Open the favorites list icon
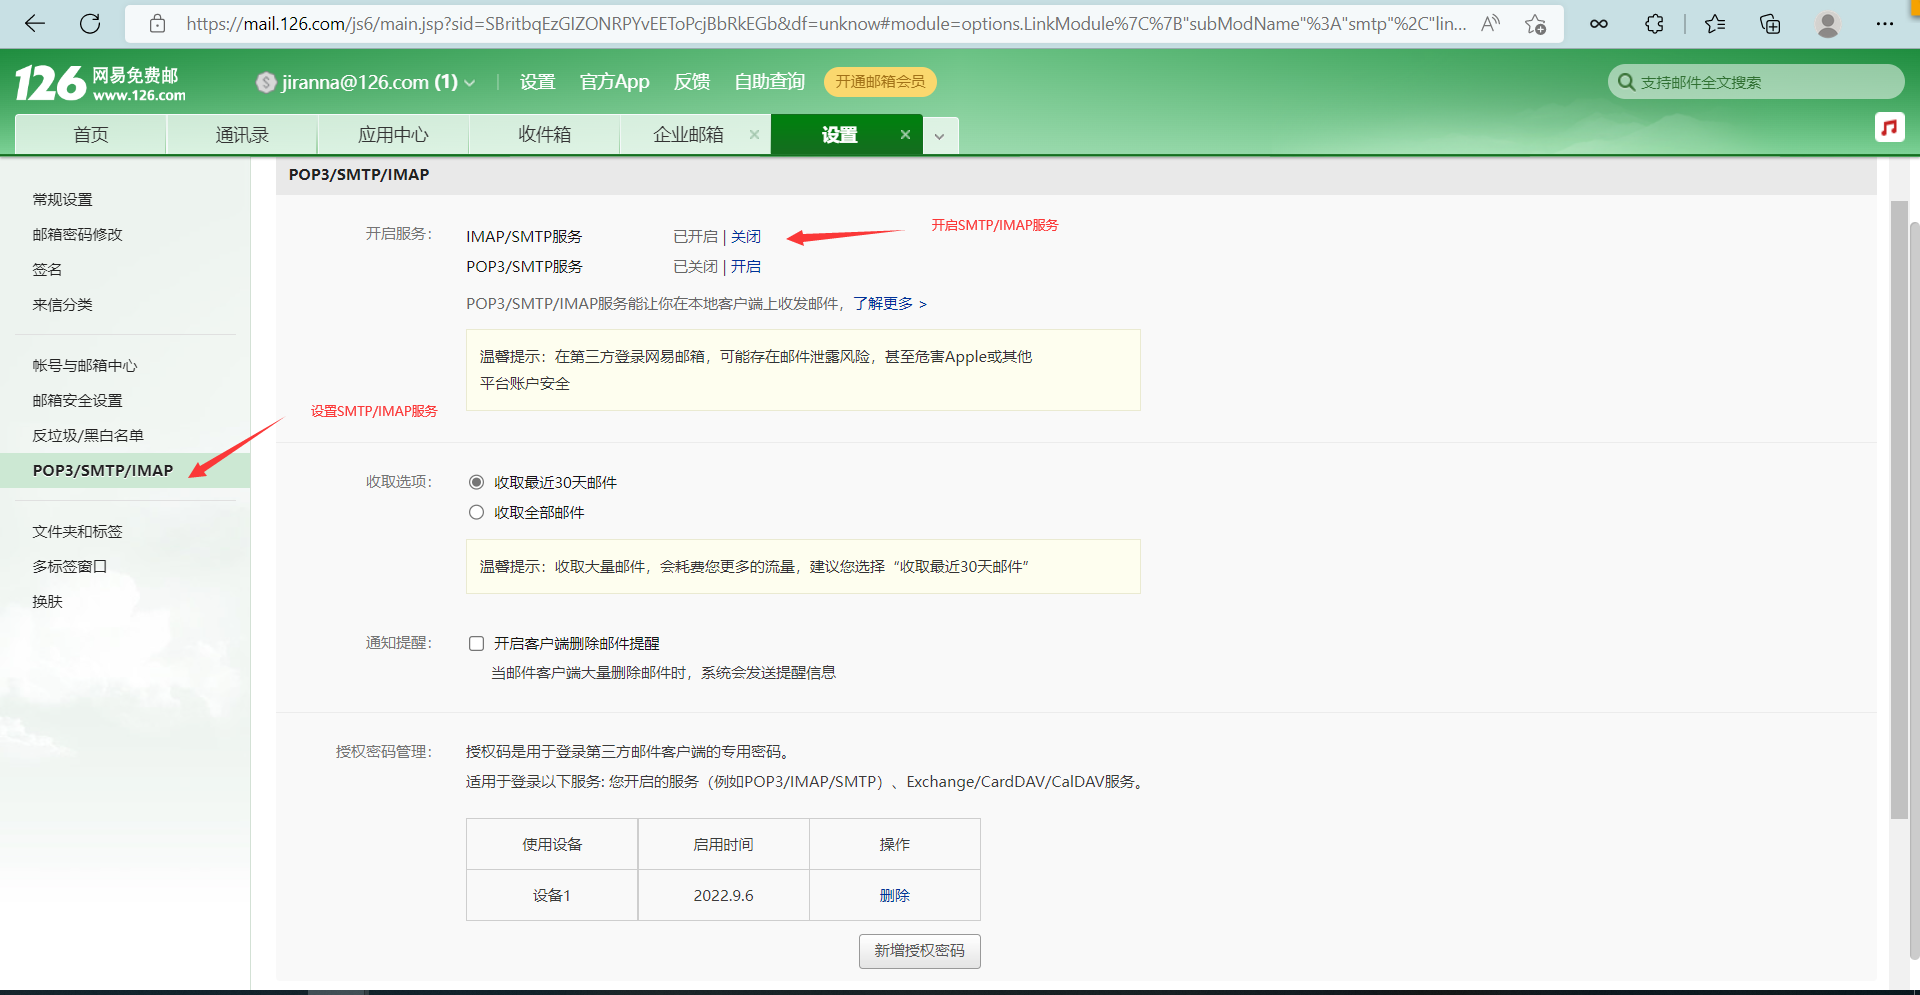This screenshot has height=995, width=1920. [1716, 23]
